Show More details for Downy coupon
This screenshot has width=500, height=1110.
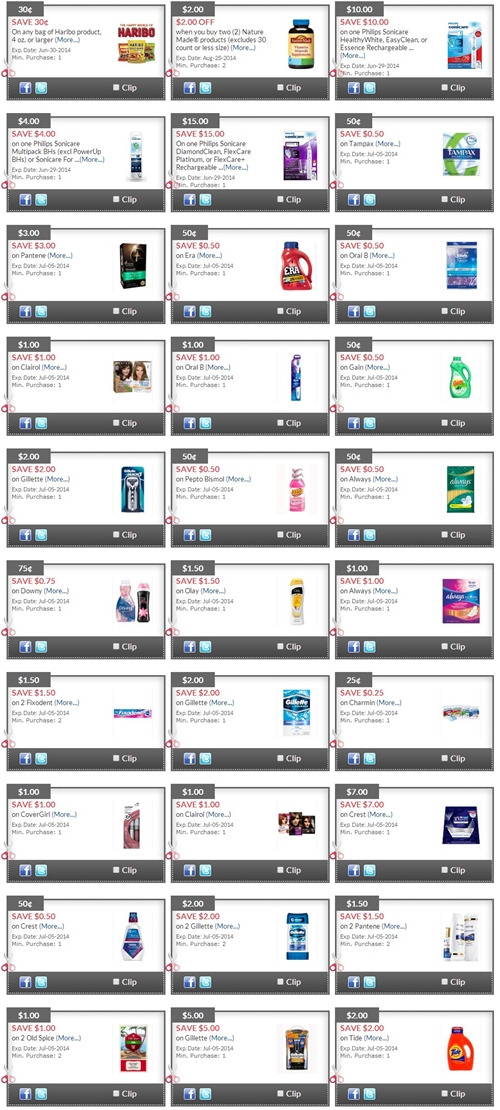click(57, 591)
